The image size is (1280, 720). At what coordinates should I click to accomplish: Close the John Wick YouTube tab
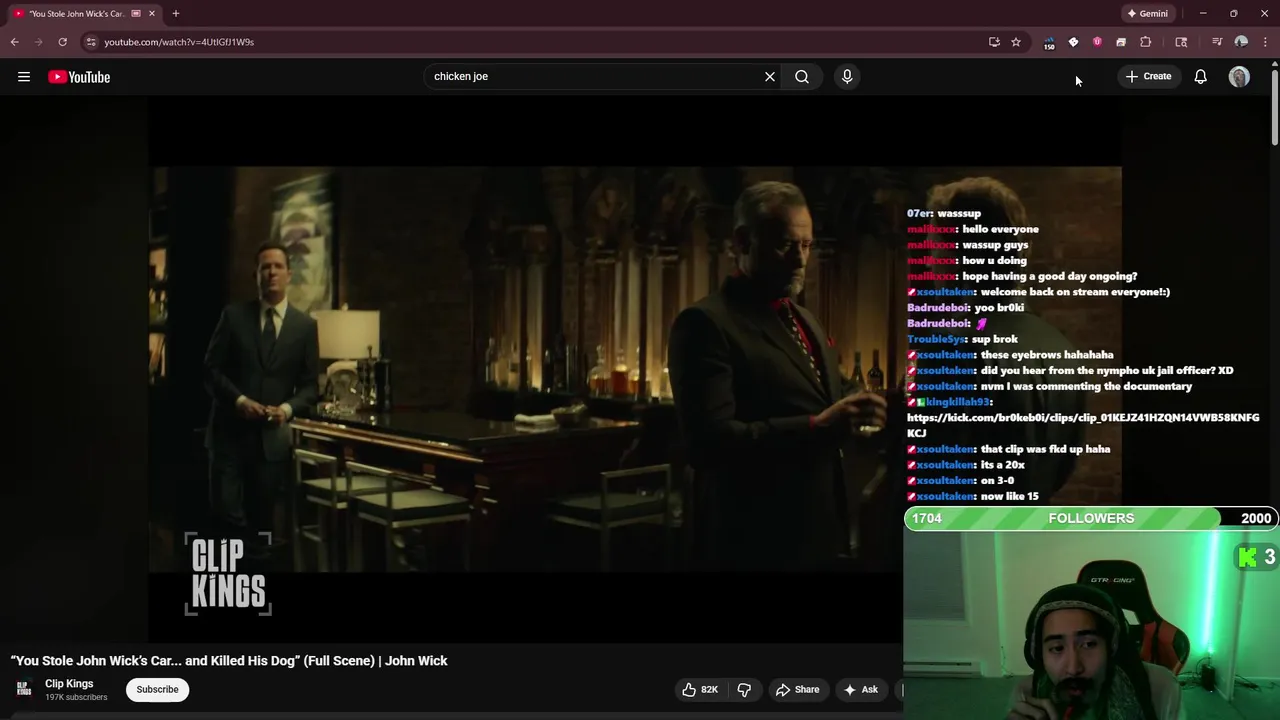[x=152, y=14]
